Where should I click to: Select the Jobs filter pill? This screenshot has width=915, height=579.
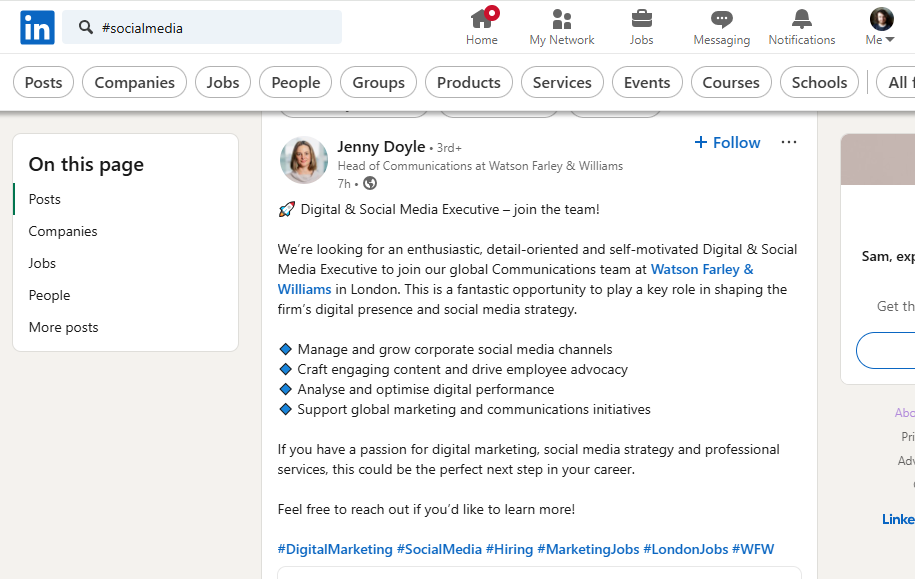click(222, 82)
